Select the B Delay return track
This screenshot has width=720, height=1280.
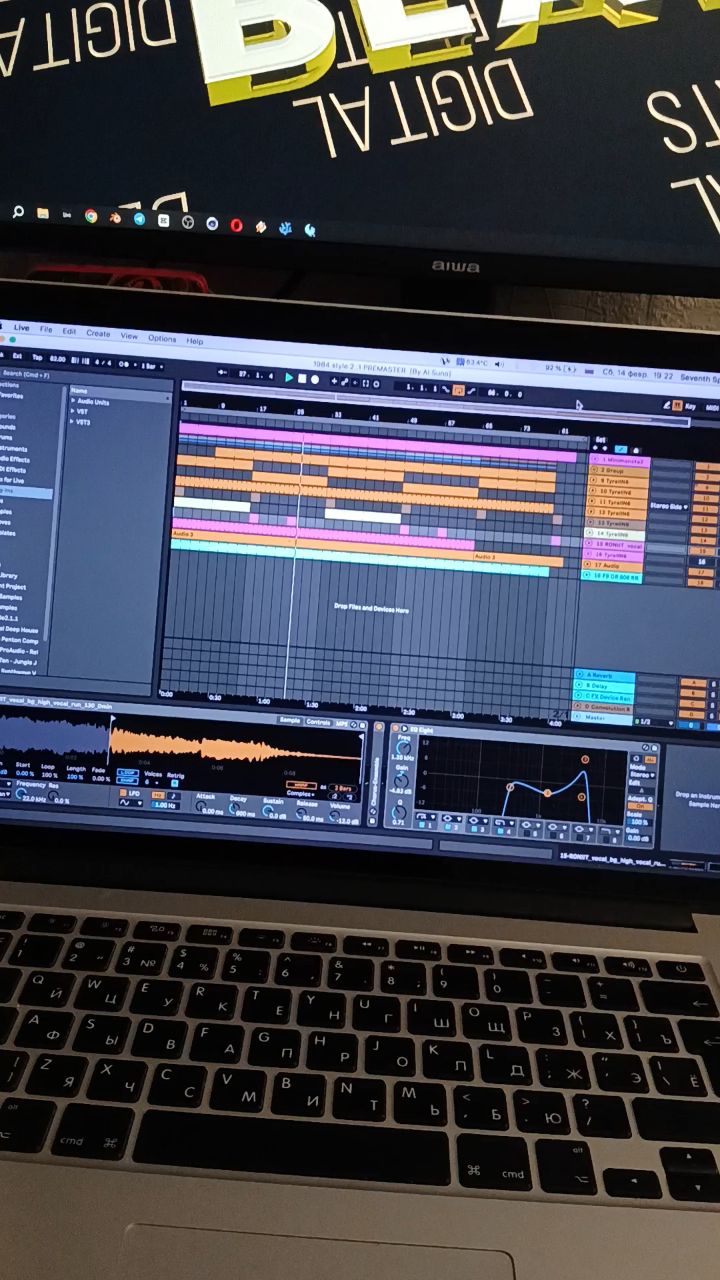coord(603,687)
